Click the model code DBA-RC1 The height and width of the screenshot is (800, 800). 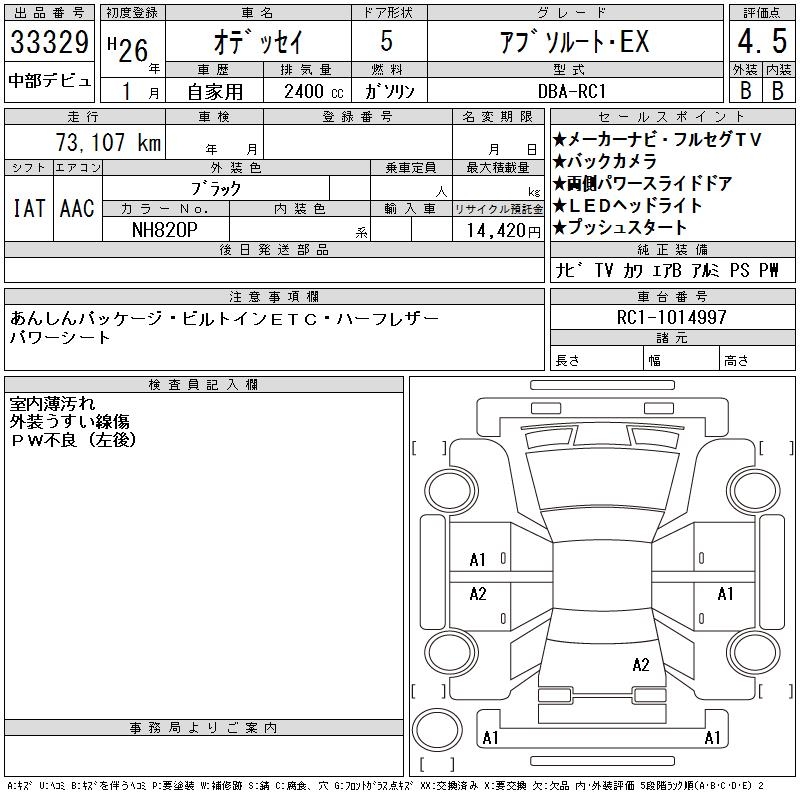572,91
